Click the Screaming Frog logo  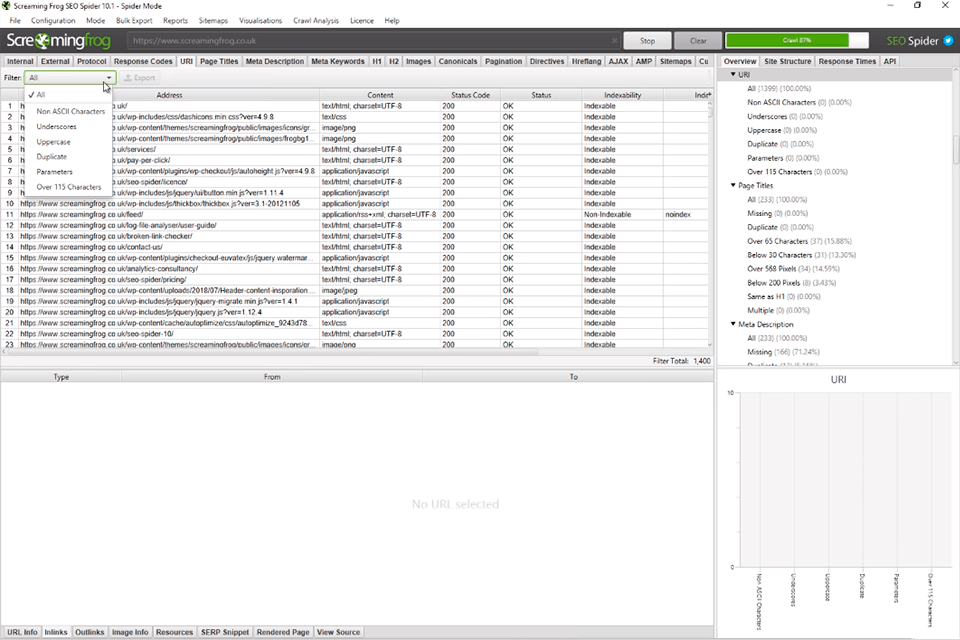point(60,41)
